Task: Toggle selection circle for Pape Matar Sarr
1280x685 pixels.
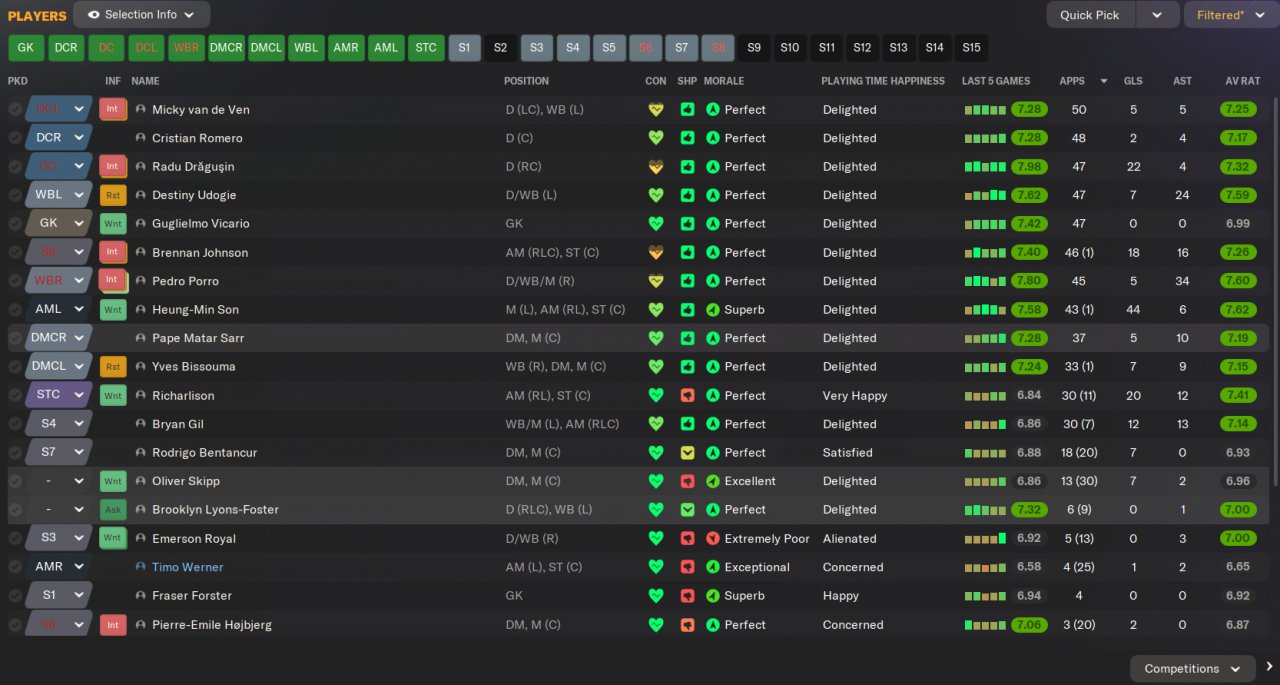Action: [15, 338]
